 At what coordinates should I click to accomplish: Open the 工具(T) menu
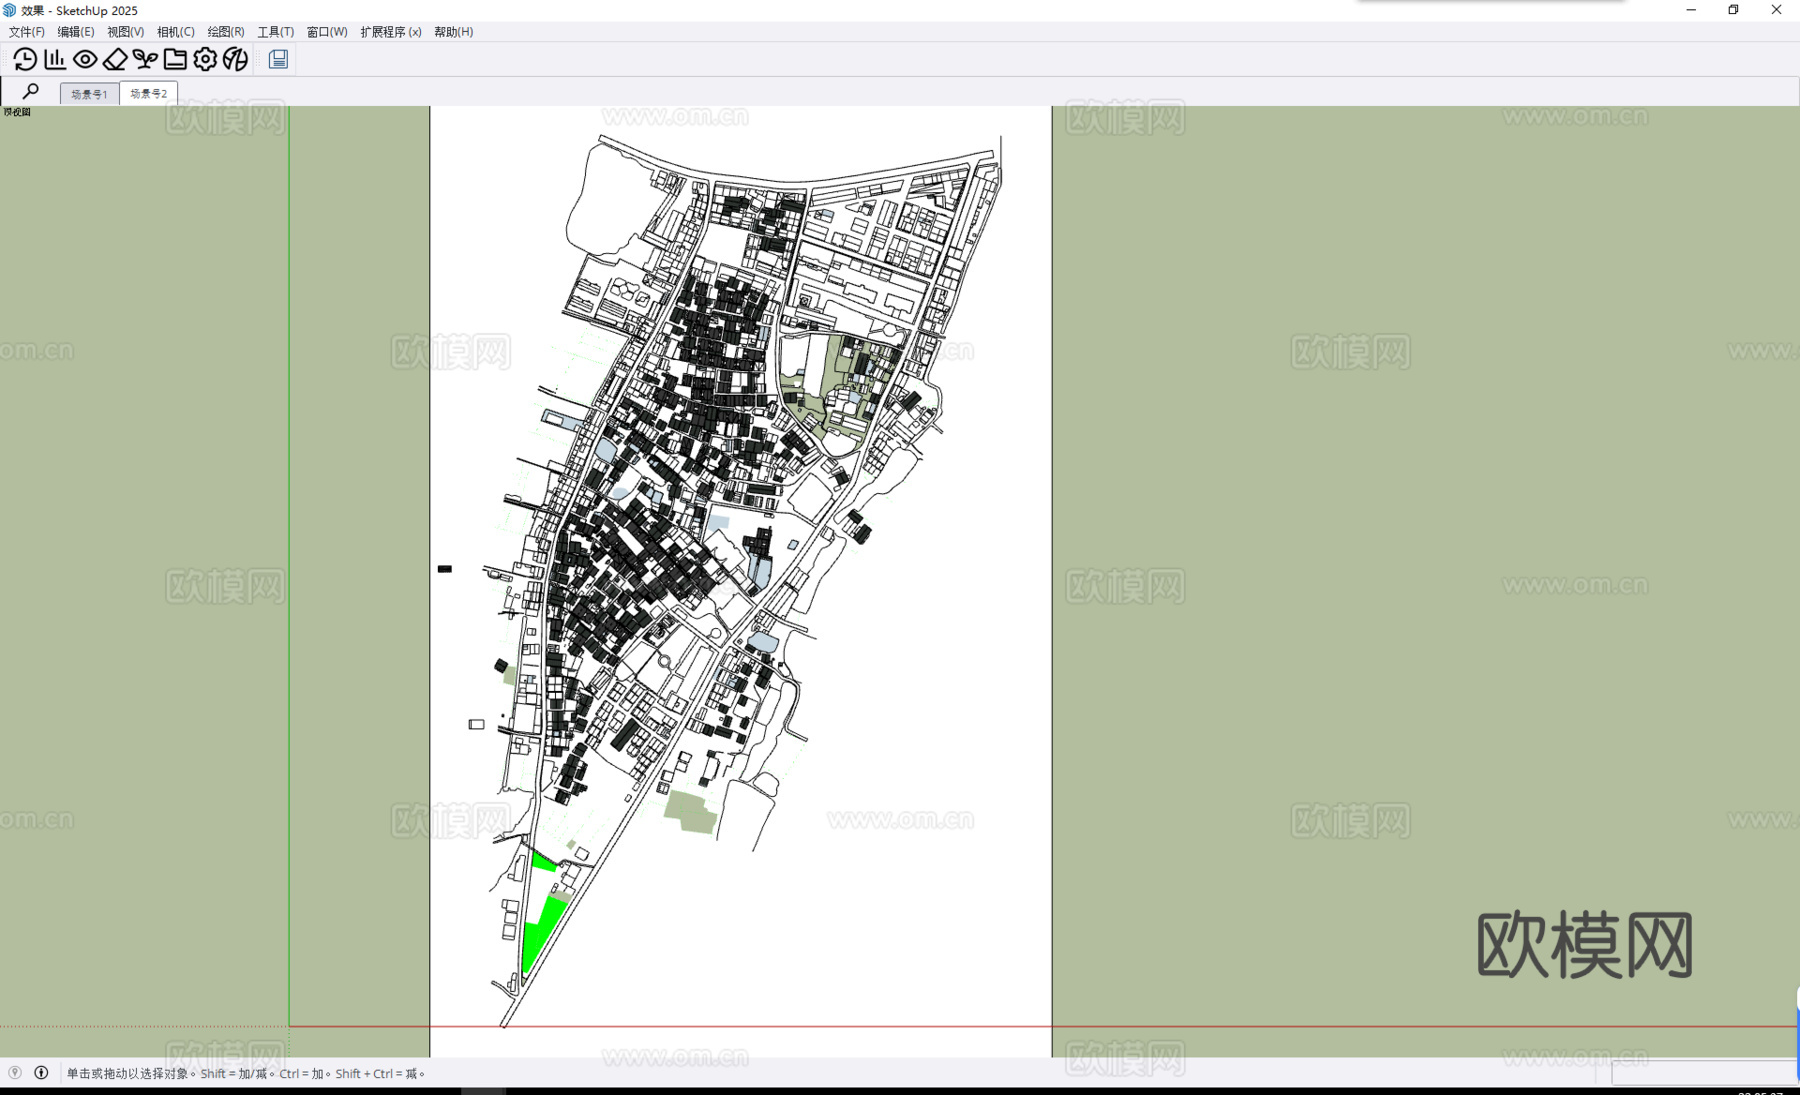pos(276,32)
